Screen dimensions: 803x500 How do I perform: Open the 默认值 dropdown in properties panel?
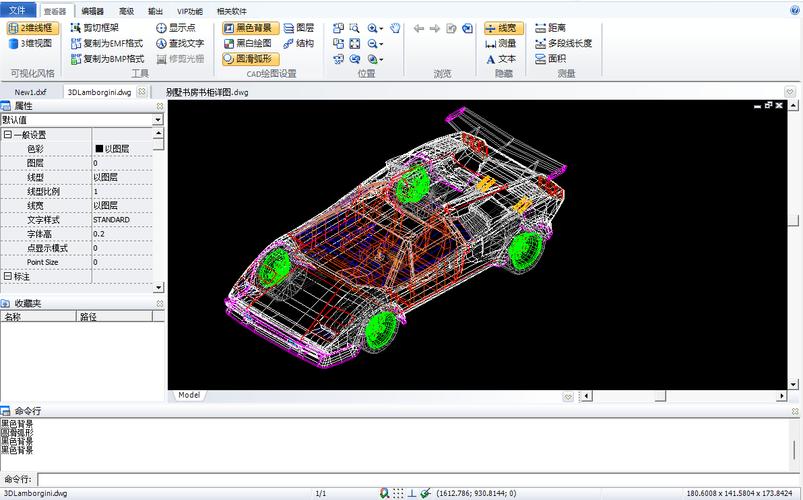pos(158,120)
